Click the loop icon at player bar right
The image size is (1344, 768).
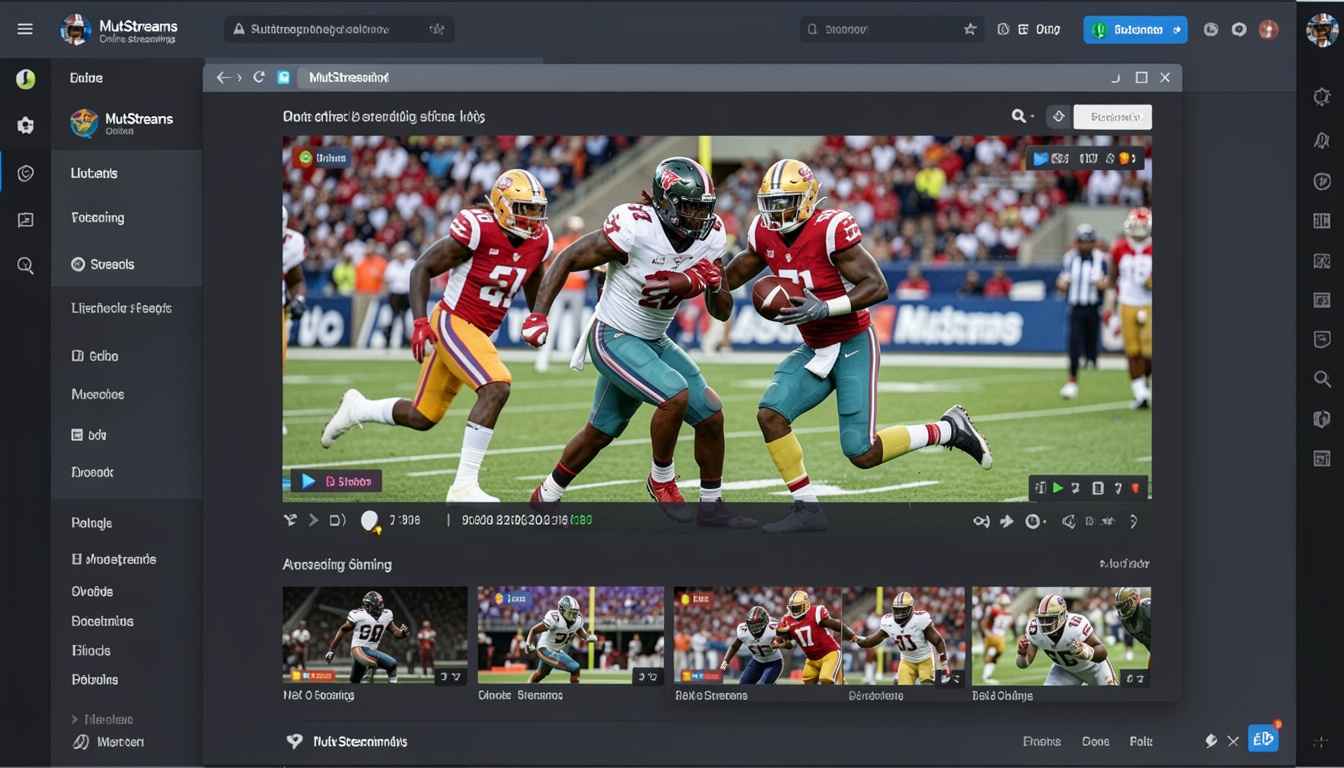click(x=981, y=521)
